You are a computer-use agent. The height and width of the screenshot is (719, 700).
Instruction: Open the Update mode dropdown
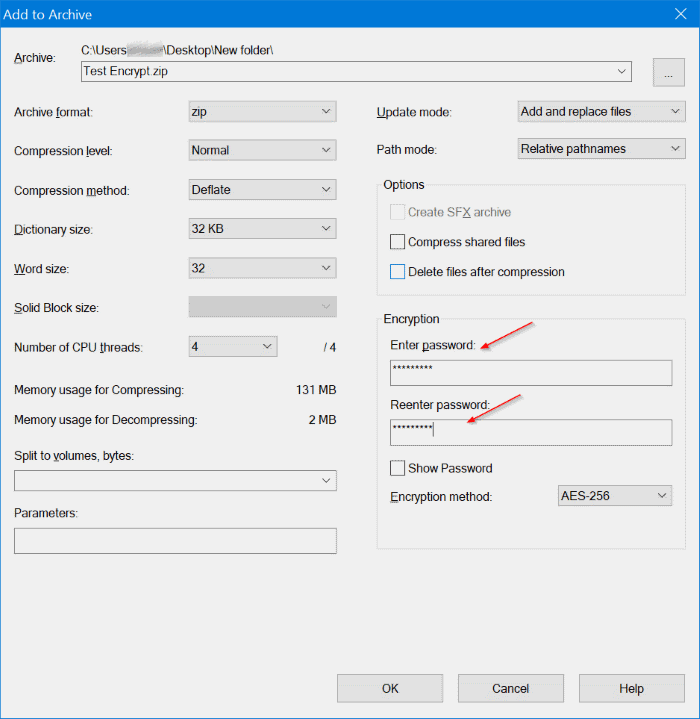coord(601,111)
